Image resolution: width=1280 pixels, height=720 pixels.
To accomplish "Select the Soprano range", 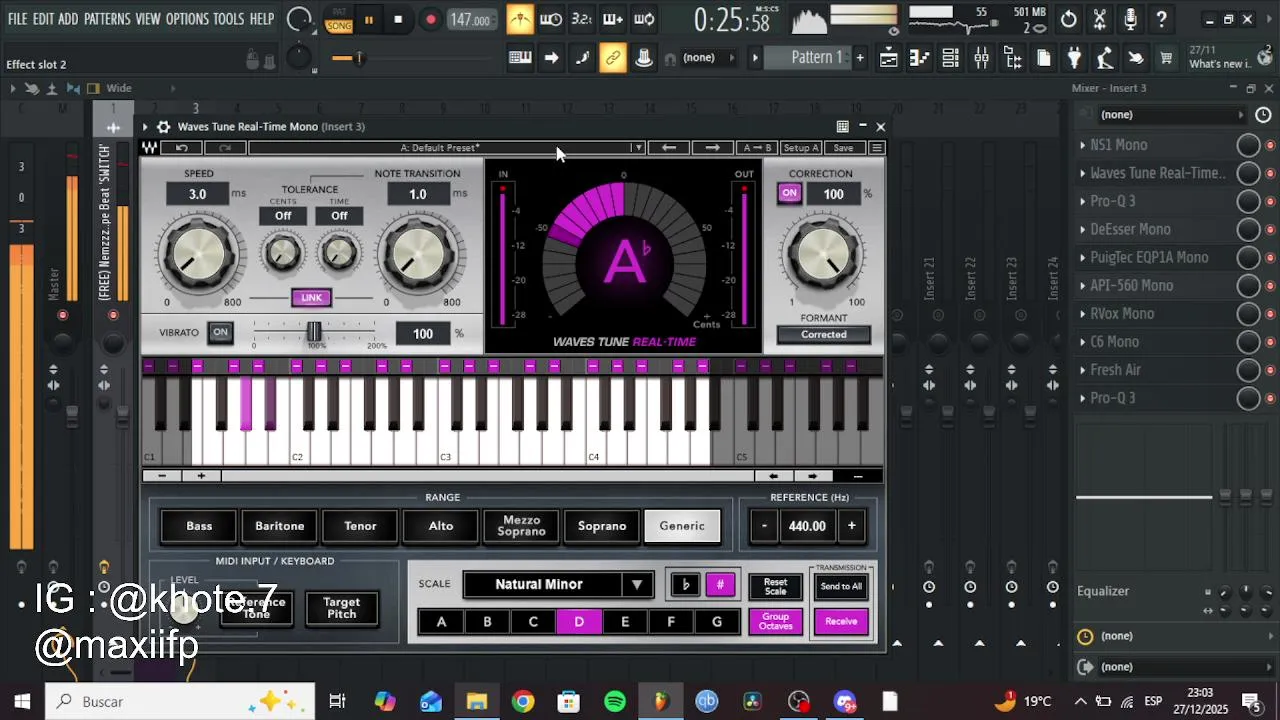I will tap(602, 526).
